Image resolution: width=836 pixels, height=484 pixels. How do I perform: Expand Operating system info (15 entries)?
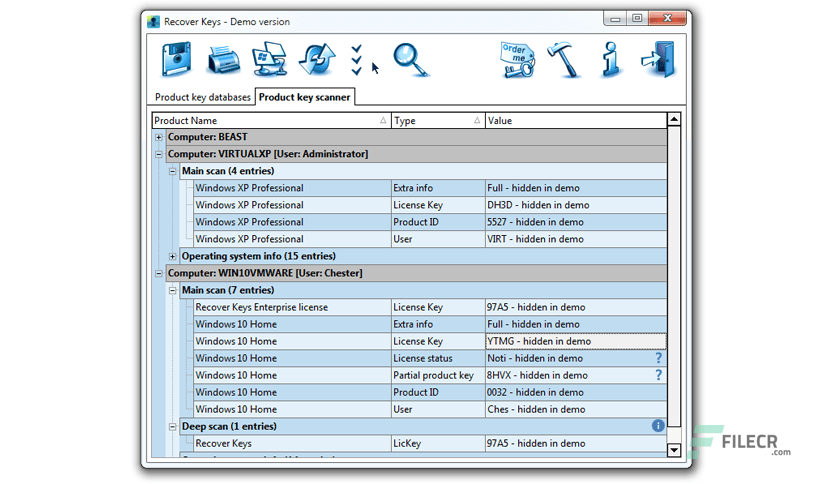pos(172,256)
